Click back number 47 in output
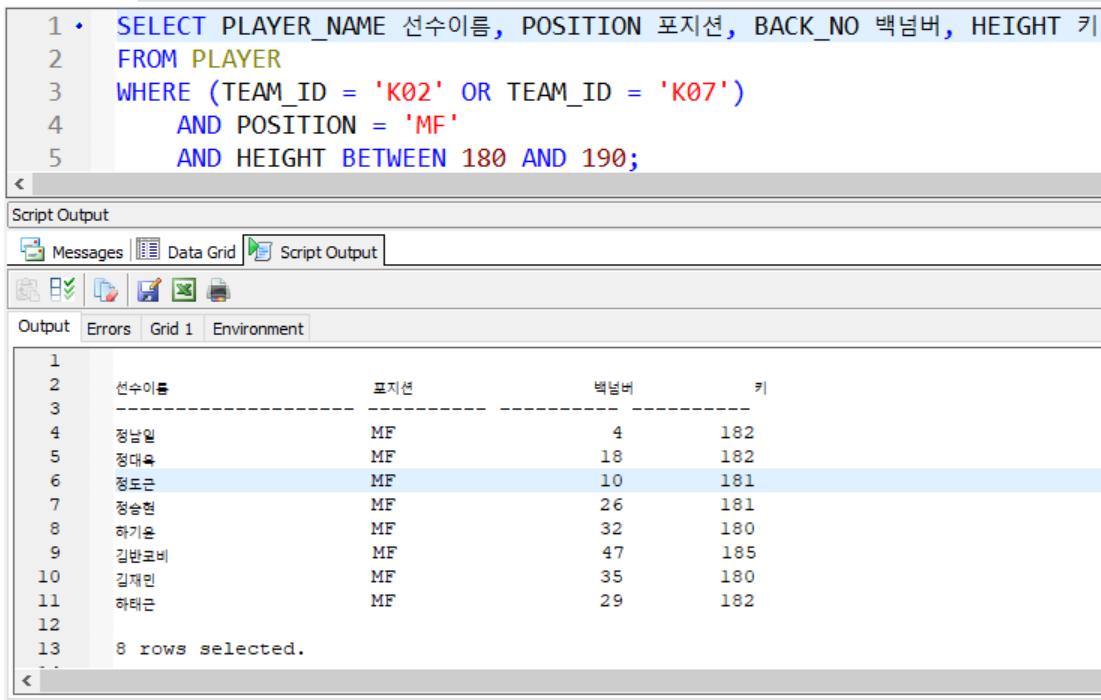The image size is (1101, 700). point(612,553)
